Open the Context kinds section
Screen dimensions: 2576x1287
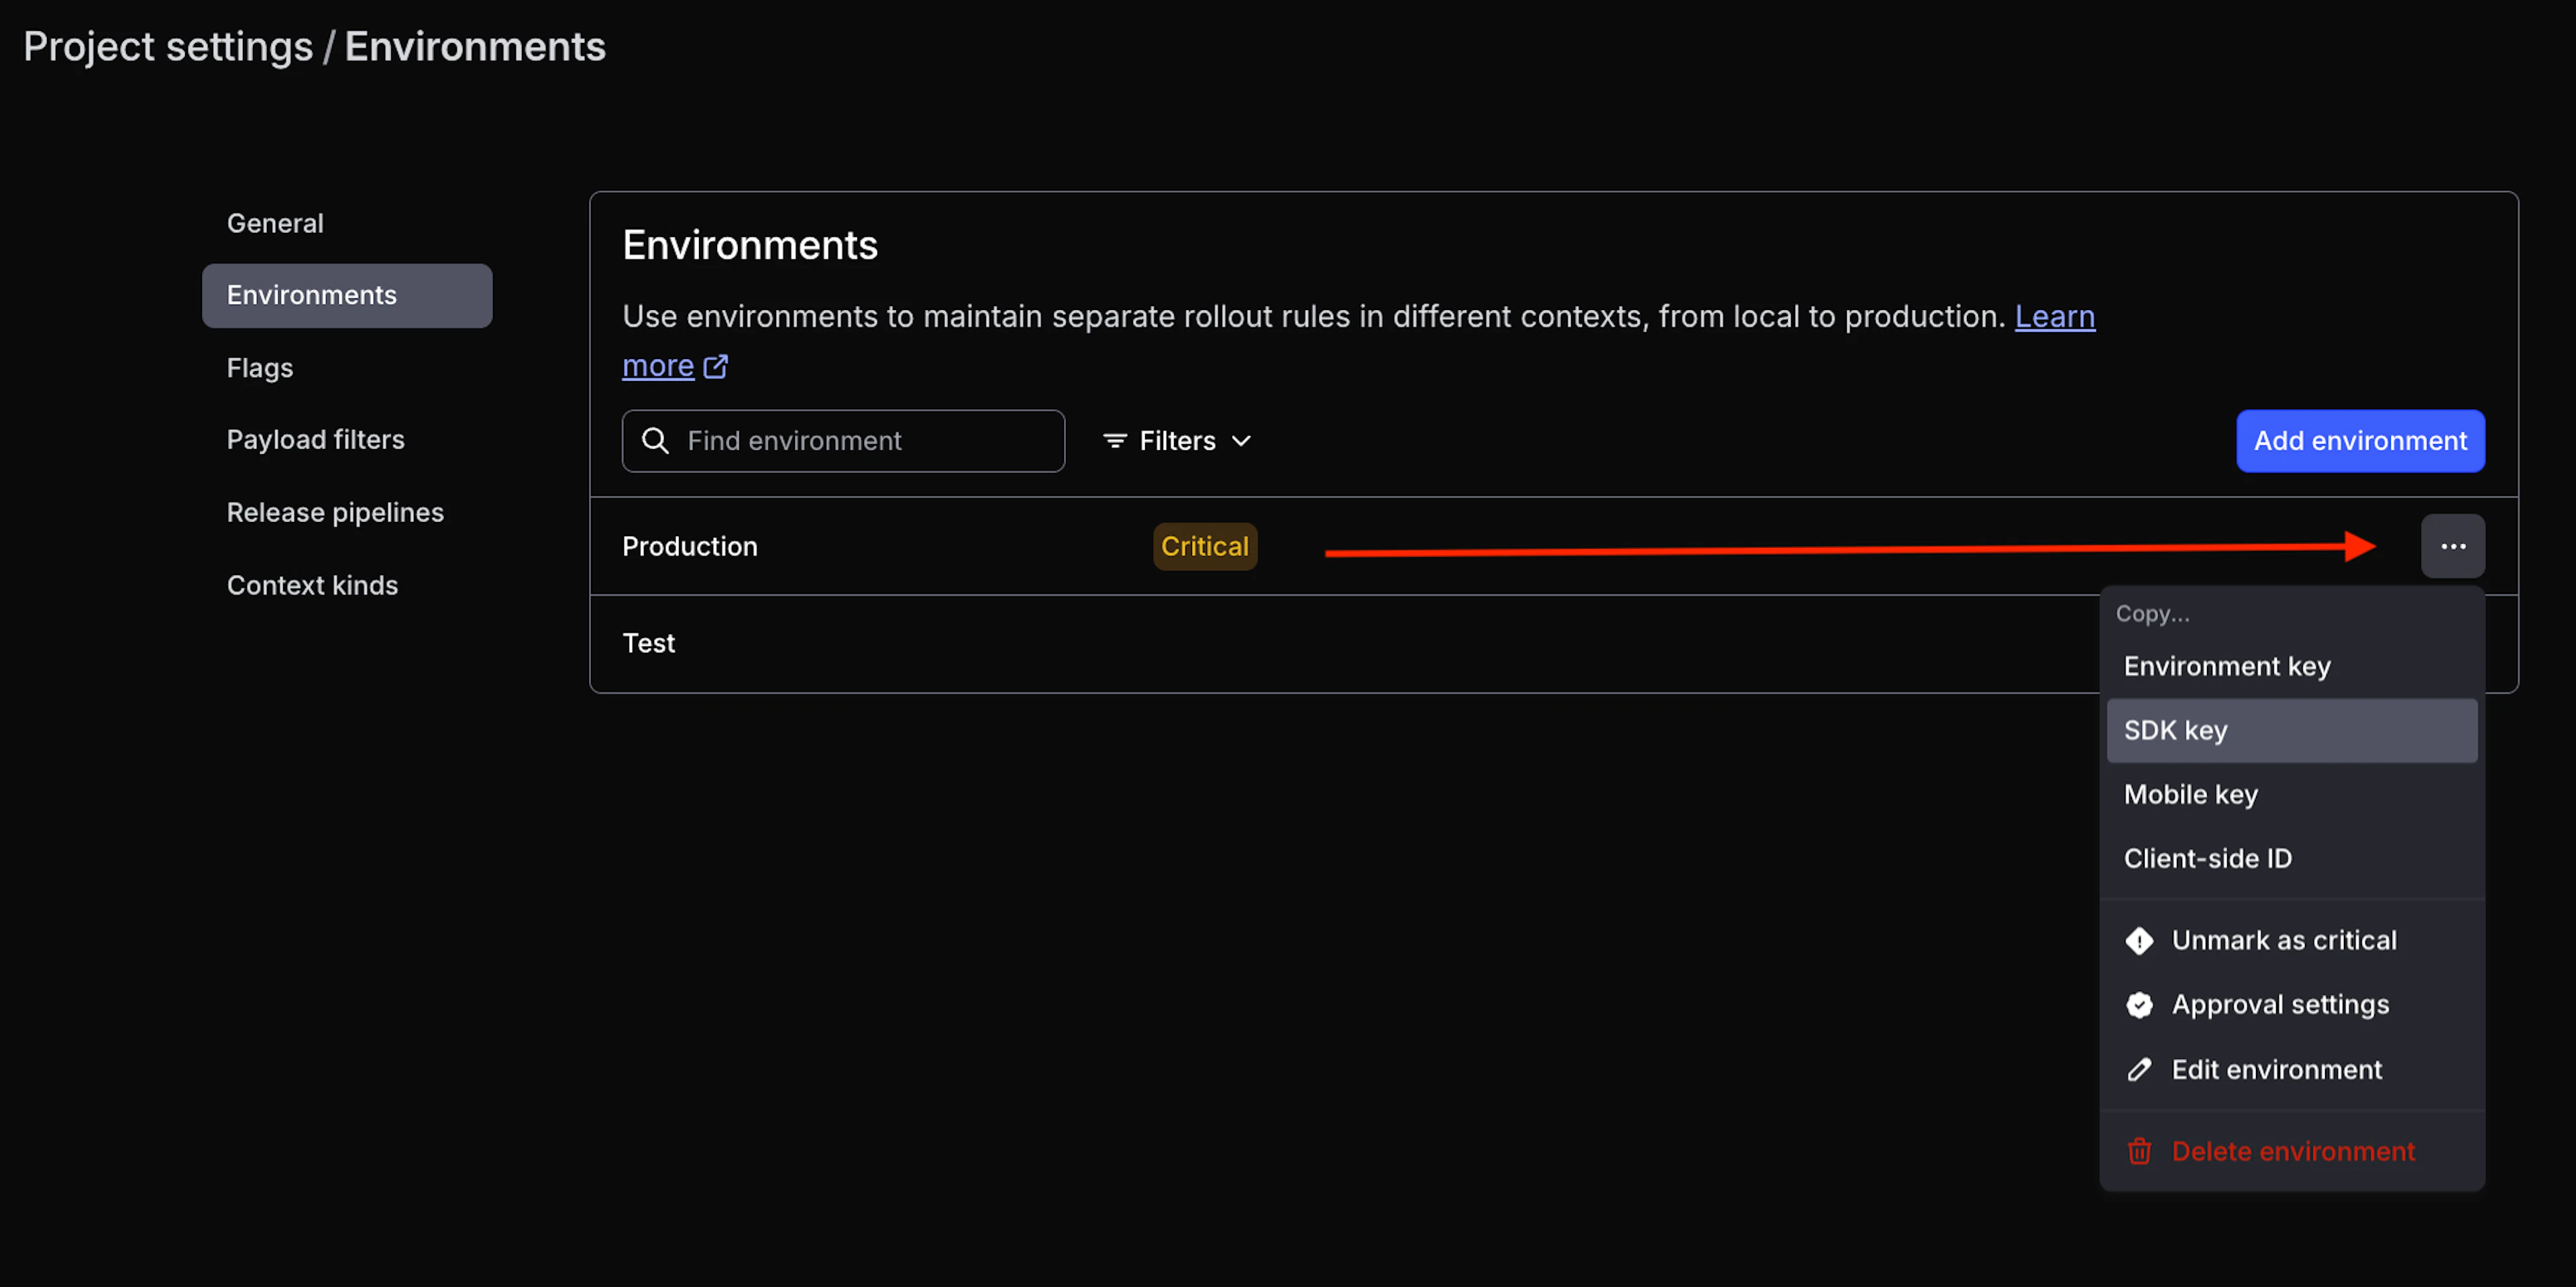click(x=313, y=585)
